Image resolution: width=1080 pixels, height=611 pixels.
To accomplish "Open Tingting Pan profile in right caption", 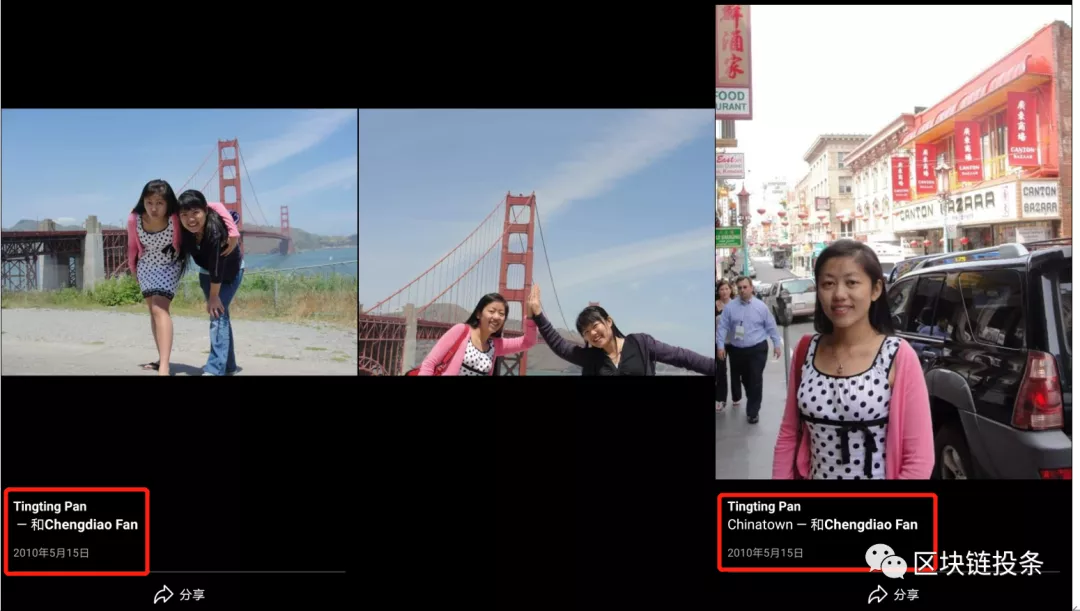I will [x=764, y=506].
